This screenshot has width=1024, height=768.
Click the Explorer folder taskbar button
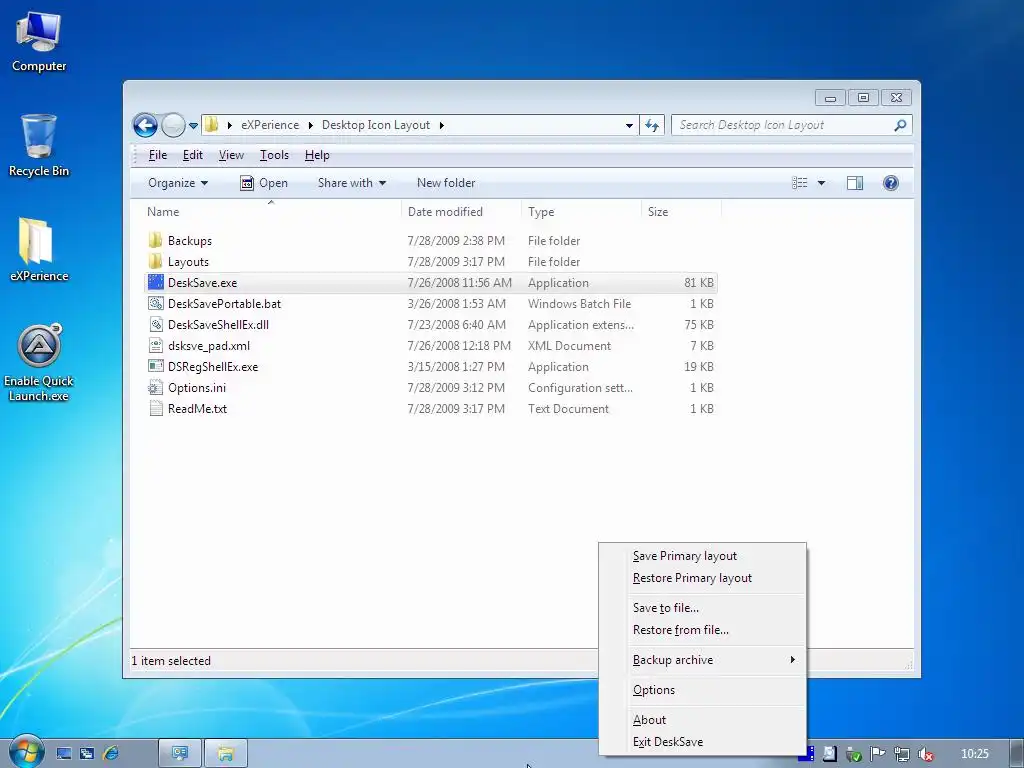(225, 754)
